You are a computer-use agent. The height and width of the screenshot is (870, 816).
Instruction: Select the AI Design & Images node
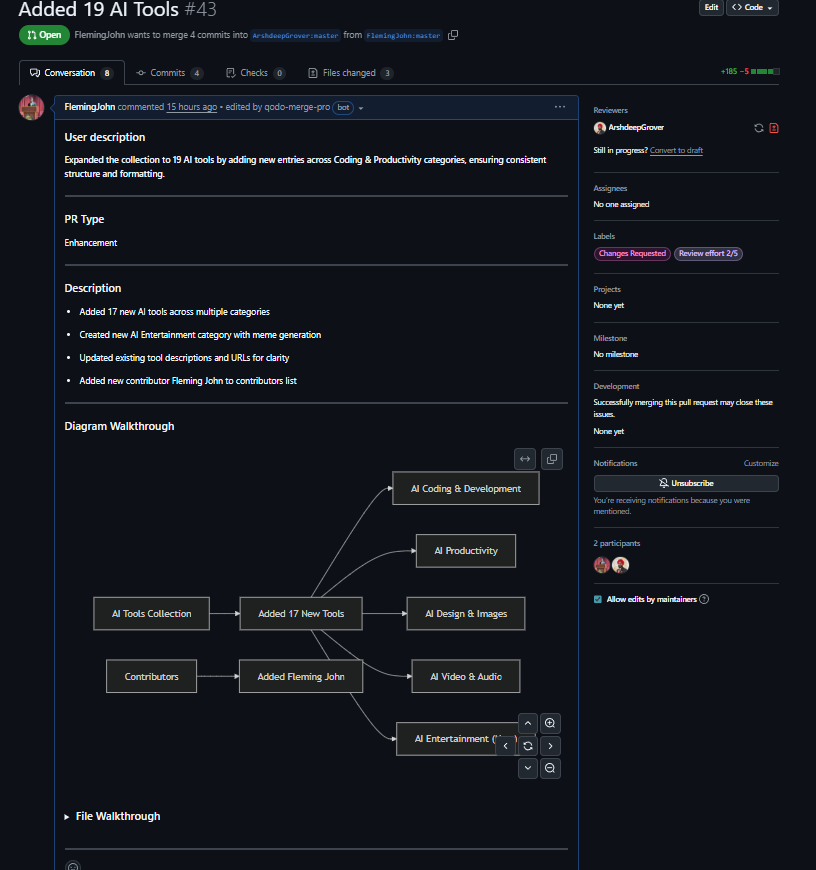click(x=465, y=613)
